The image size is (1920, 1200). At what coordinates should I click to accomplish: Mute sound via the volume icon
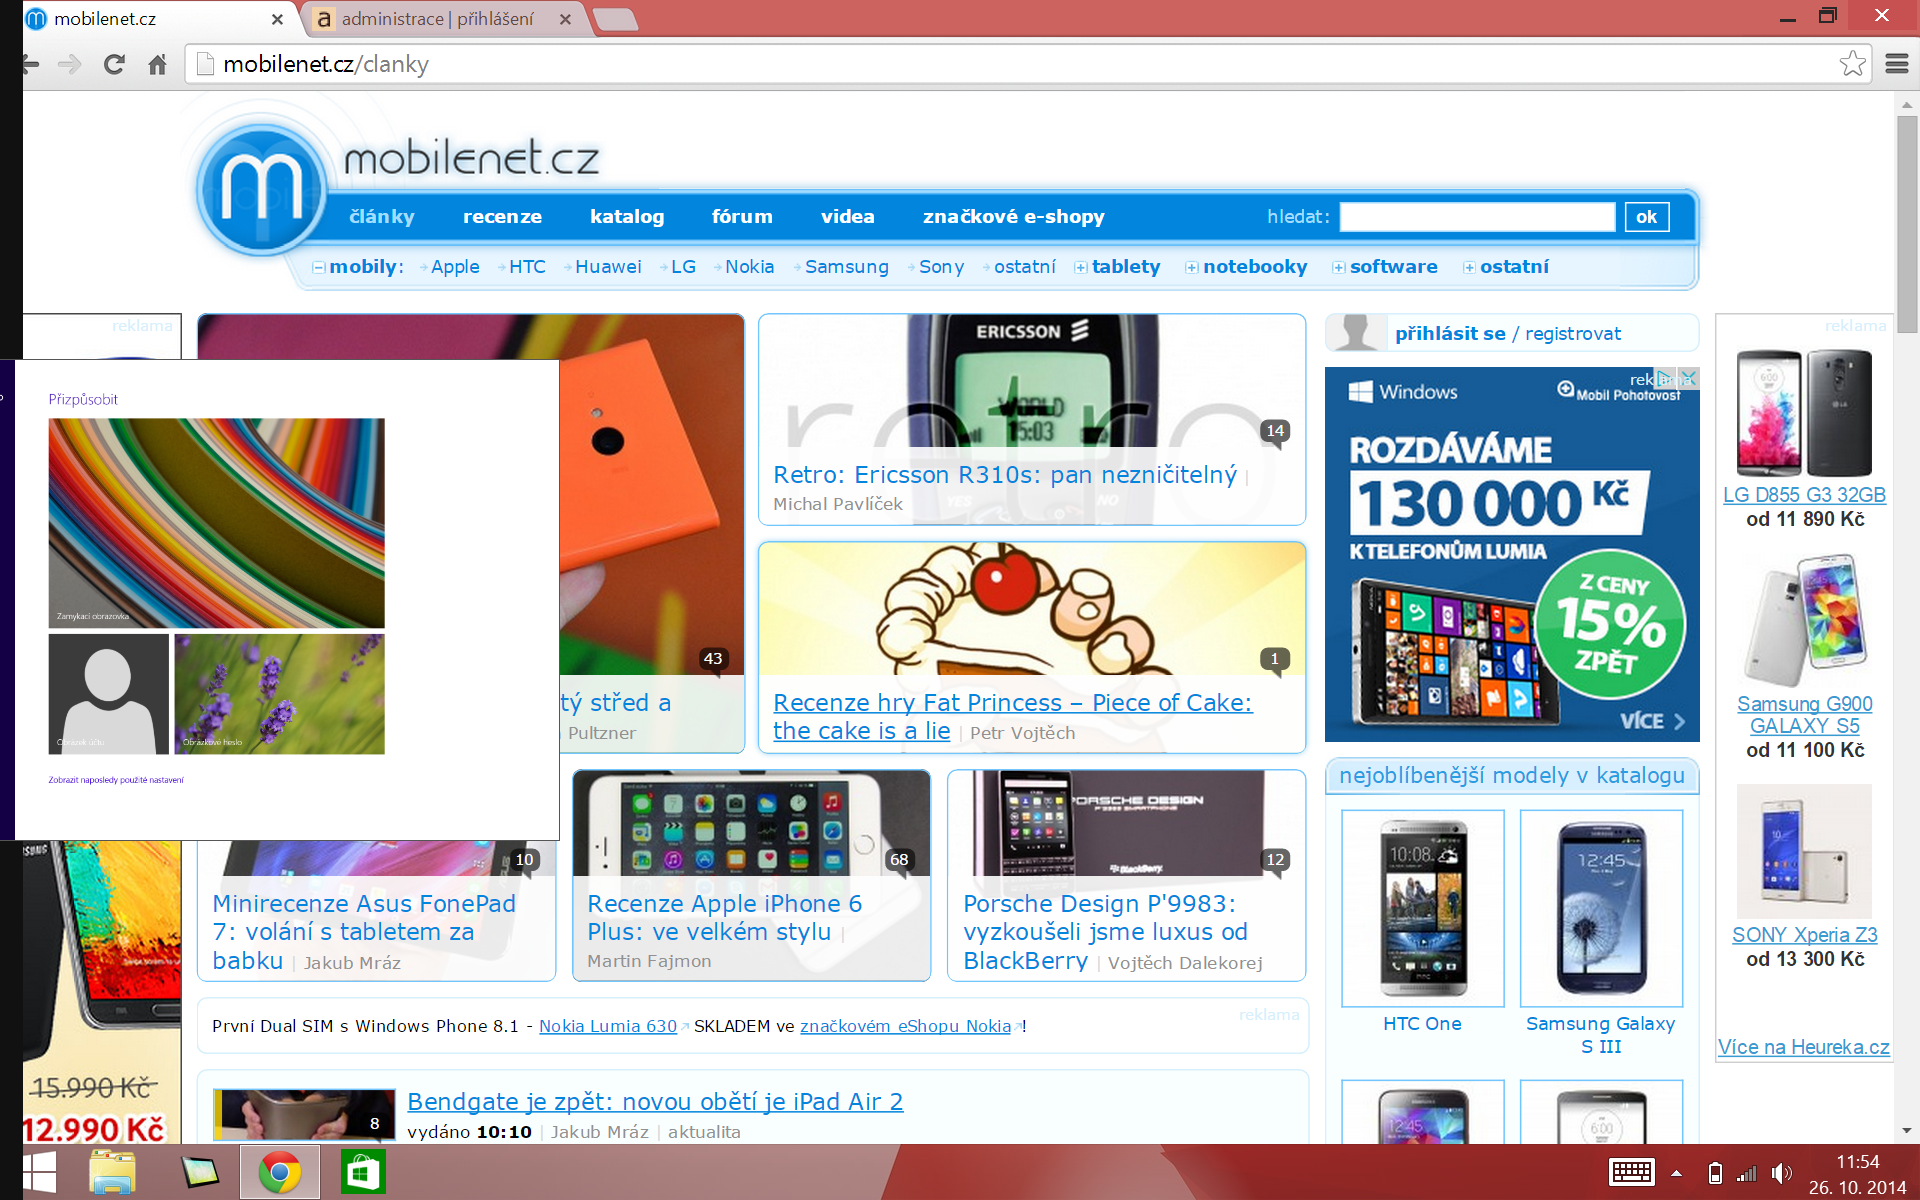(1782, 1171)
